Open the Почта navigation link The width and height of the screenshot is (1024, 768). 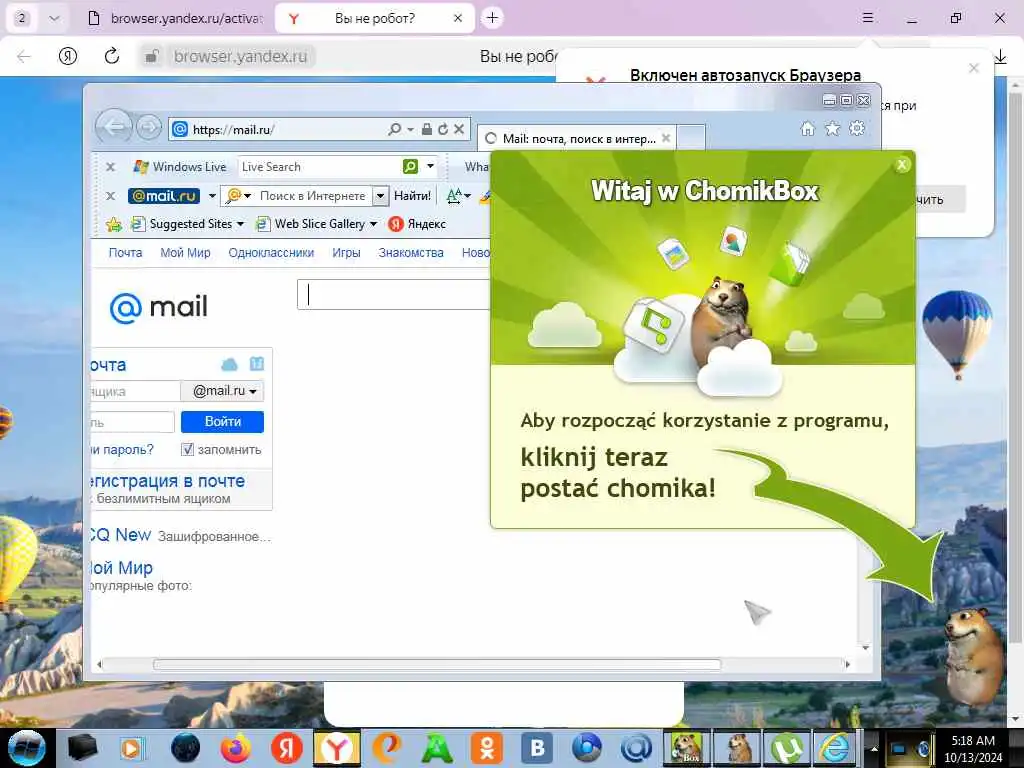(x=125, y=253)
